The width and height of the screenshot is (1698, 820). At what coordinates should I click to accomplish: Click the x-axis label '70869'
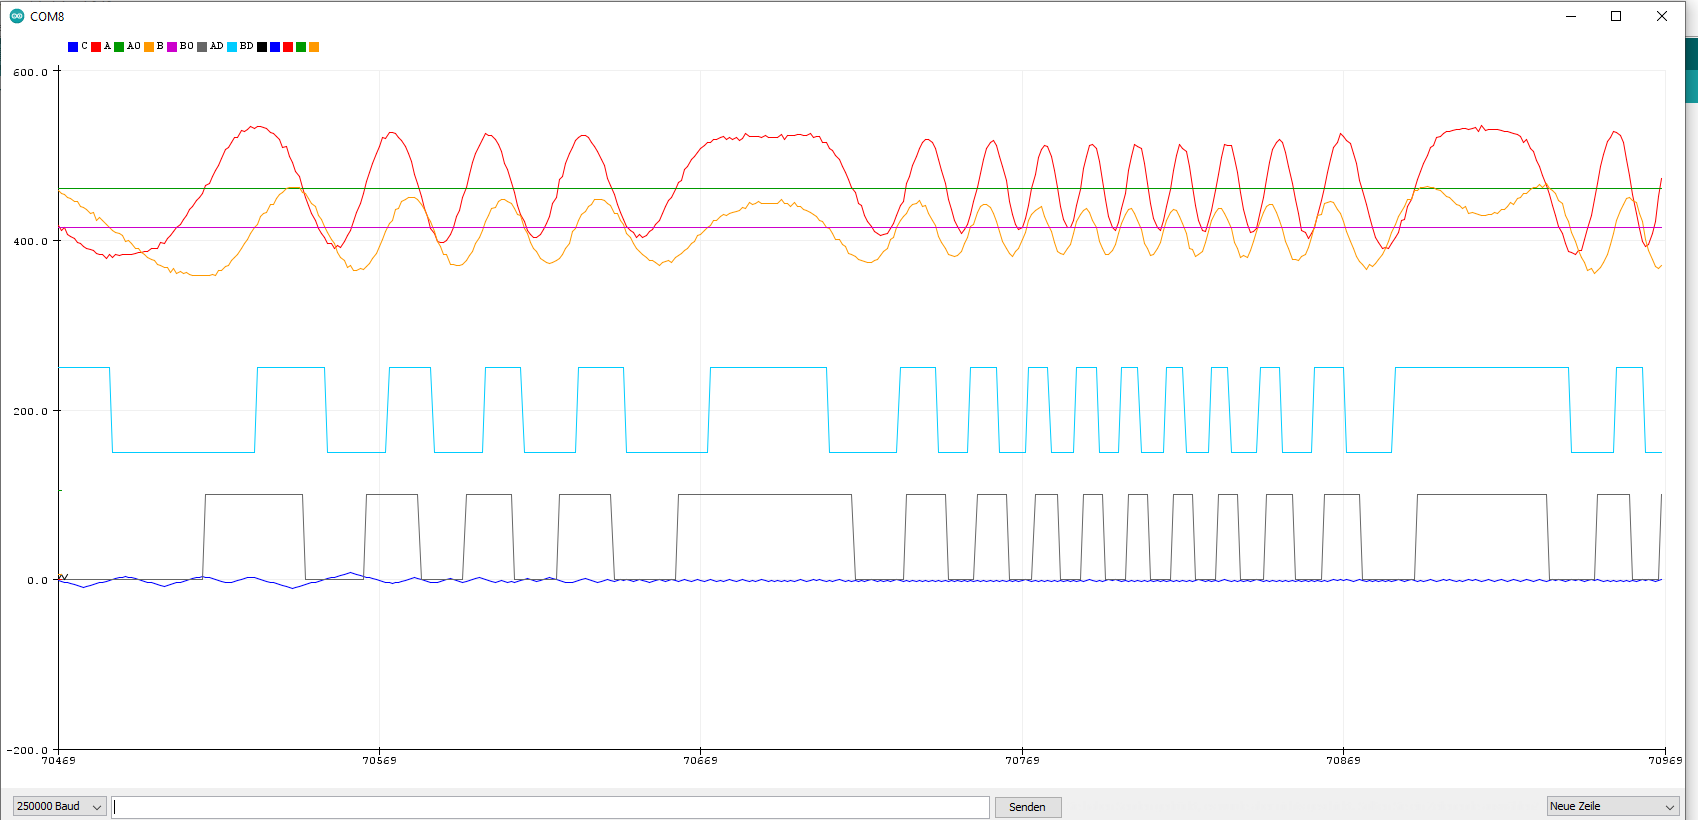click(x=1343, y=760)
